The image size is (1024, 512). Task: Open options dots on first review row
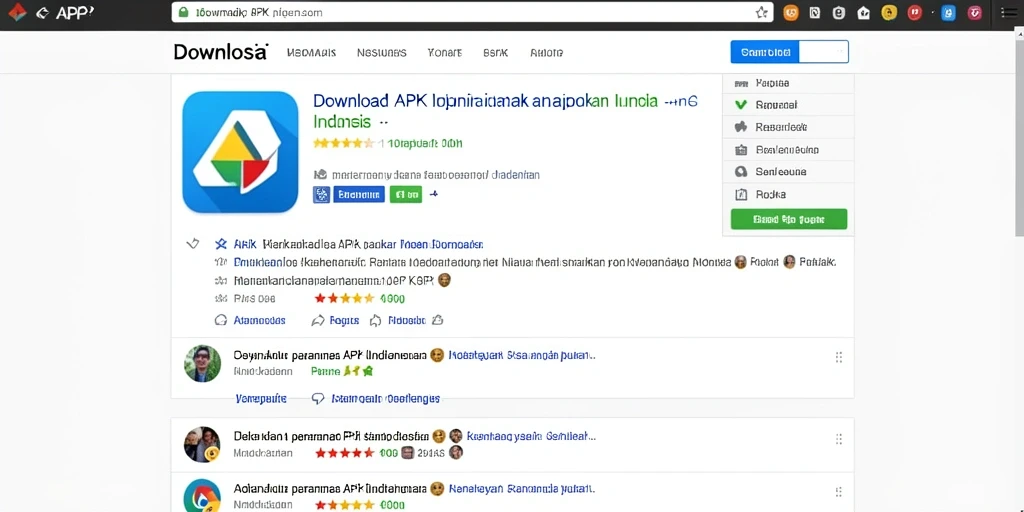coord(839,357)
